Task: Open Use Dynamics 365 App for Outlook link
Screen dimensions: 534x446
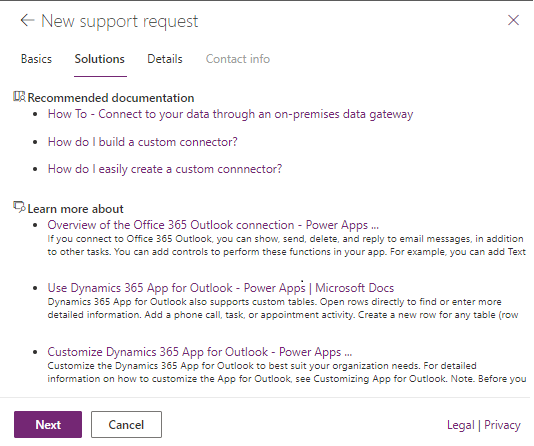Action: 221,288
